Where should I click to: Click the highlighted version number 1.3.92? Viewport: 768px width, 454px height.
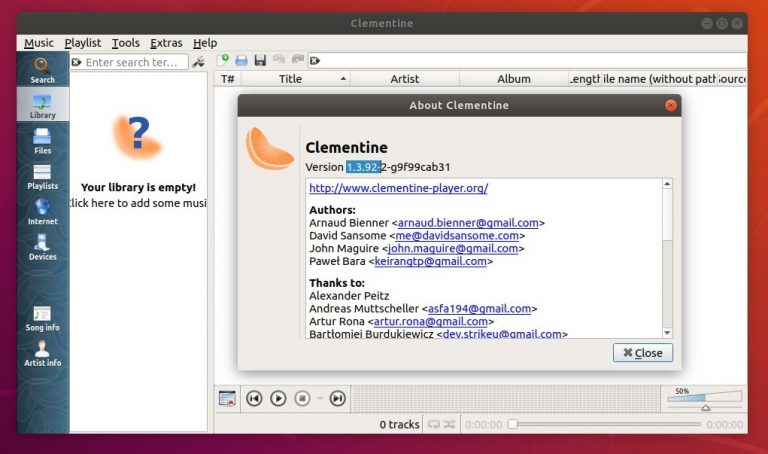click(x=363, y=167)
